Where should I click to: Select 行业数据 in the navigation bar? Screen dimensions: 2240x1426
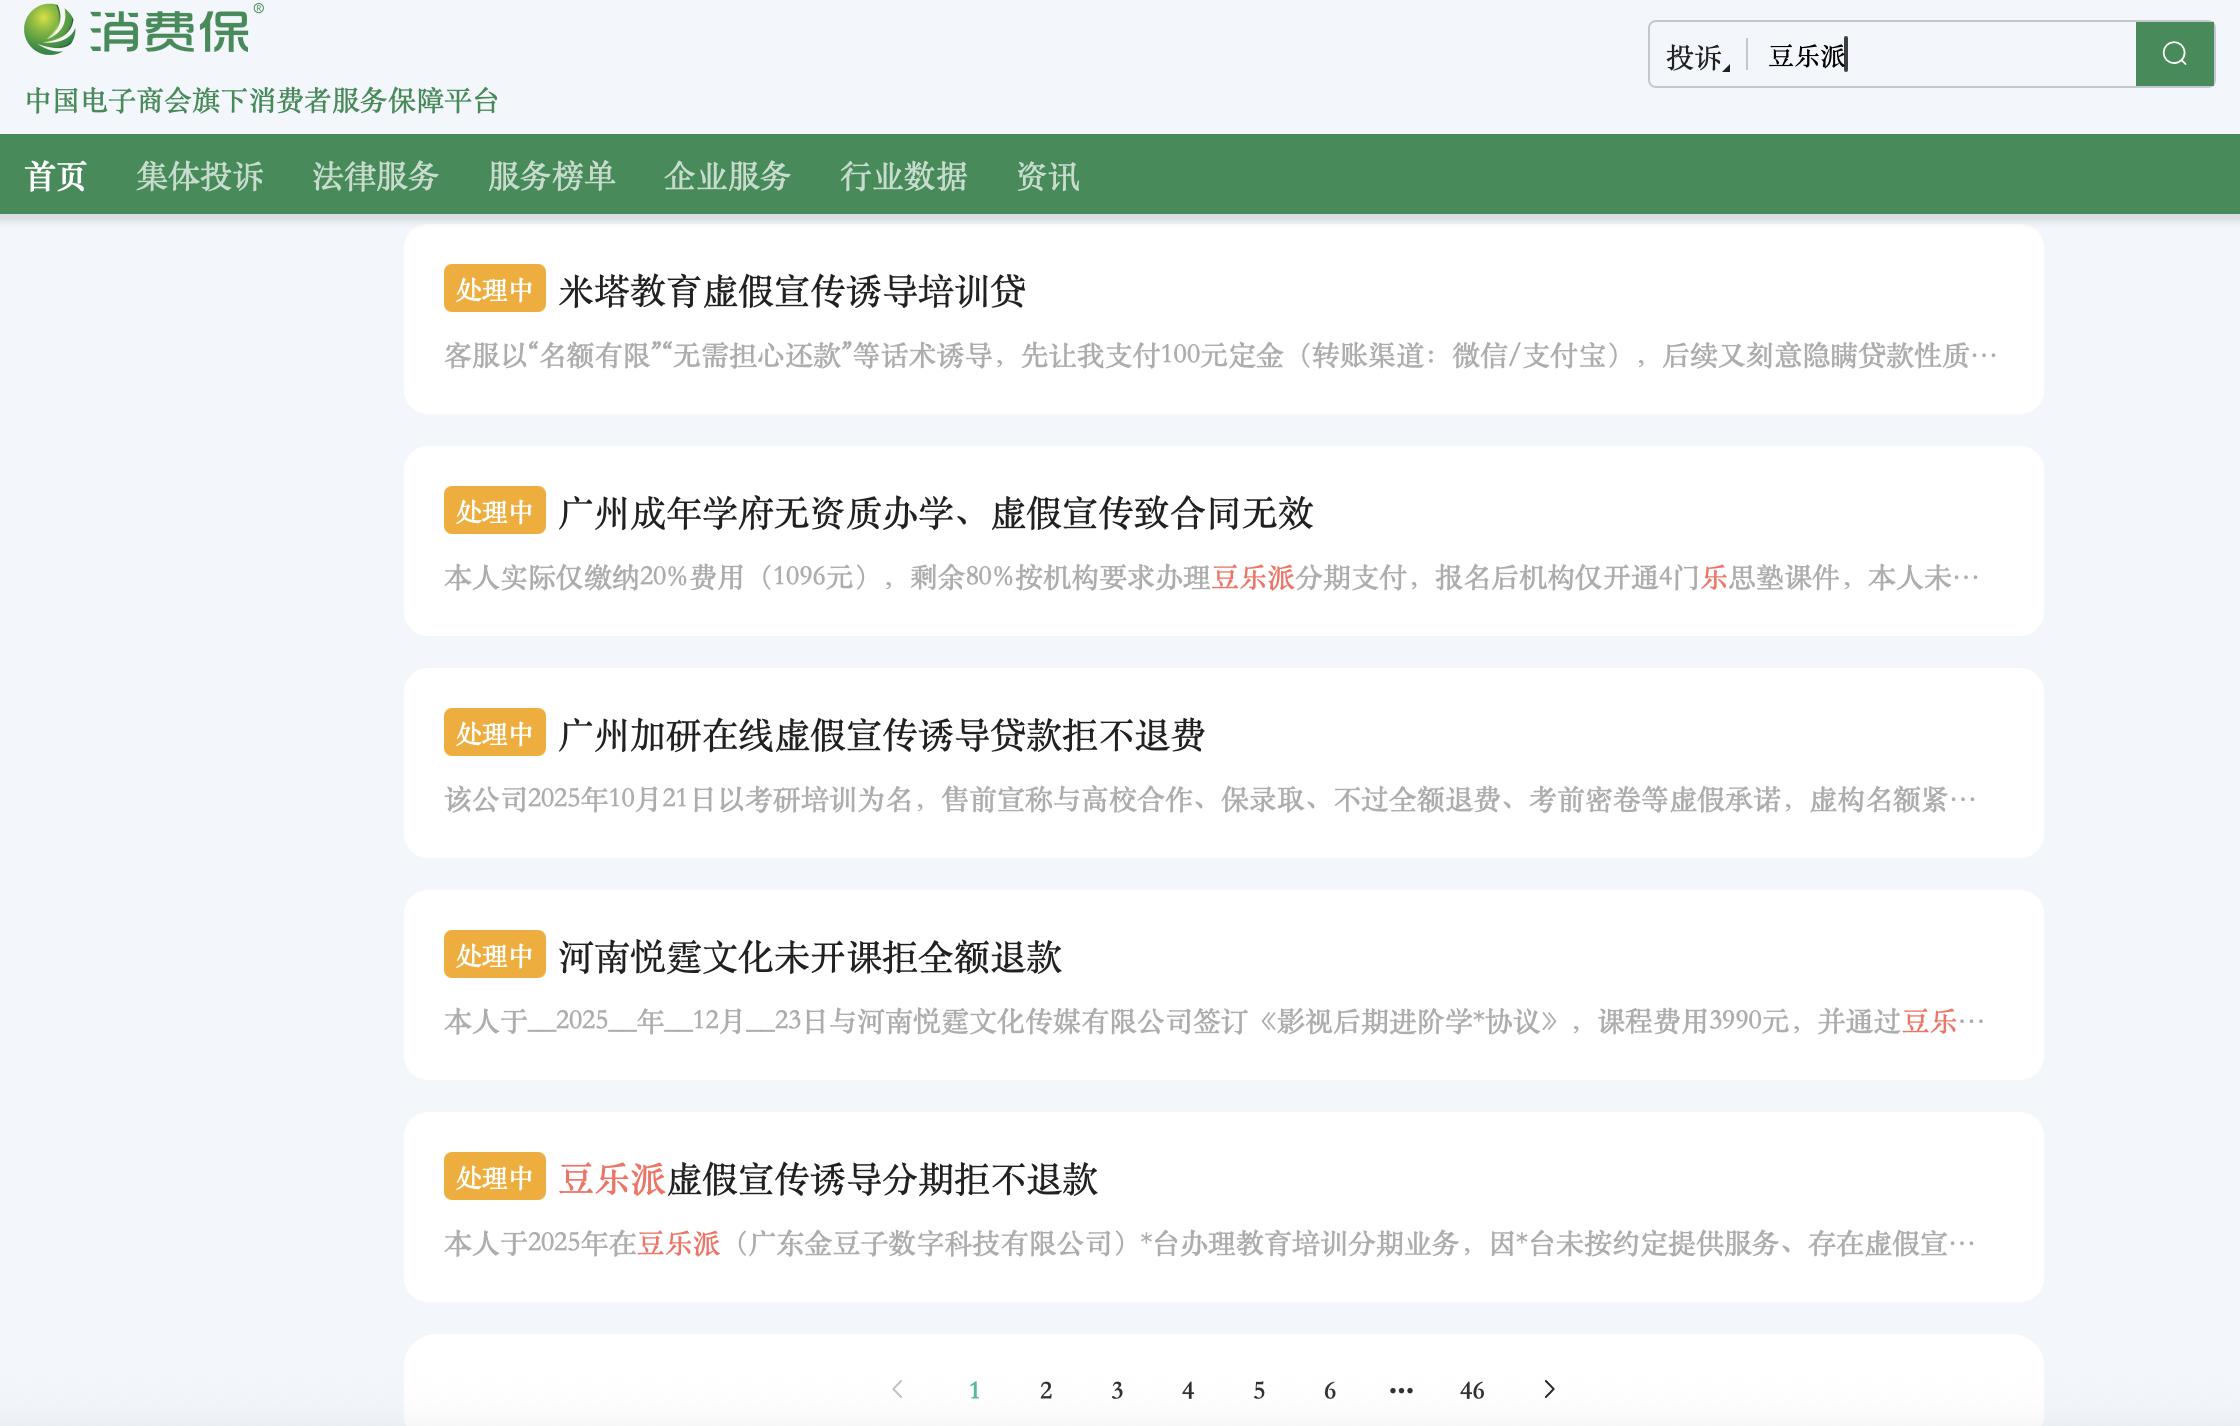coord(903,176)
